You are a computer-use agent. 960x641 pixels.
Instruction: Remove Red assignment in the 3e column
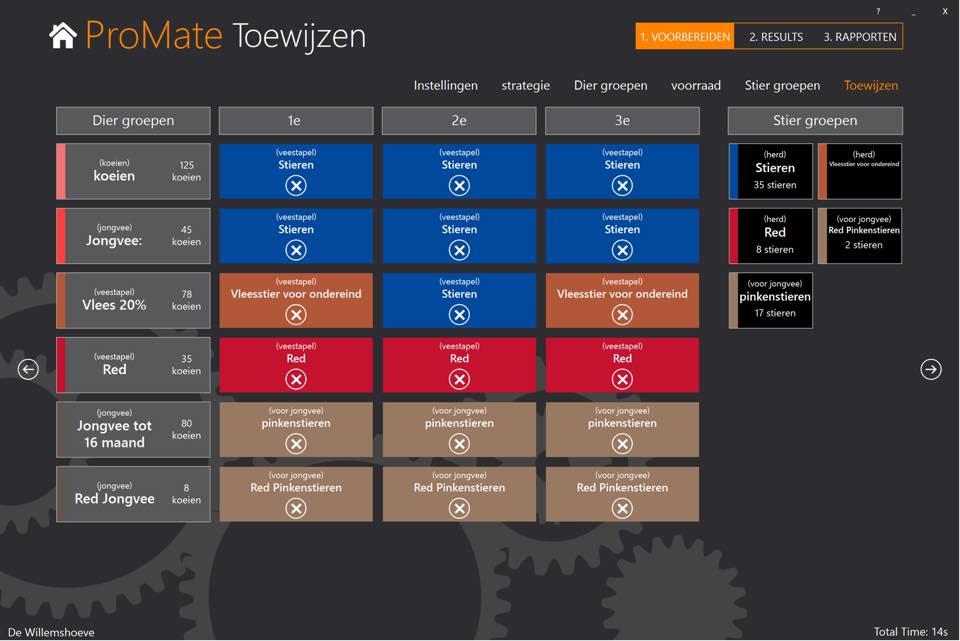tap(622, 379)
